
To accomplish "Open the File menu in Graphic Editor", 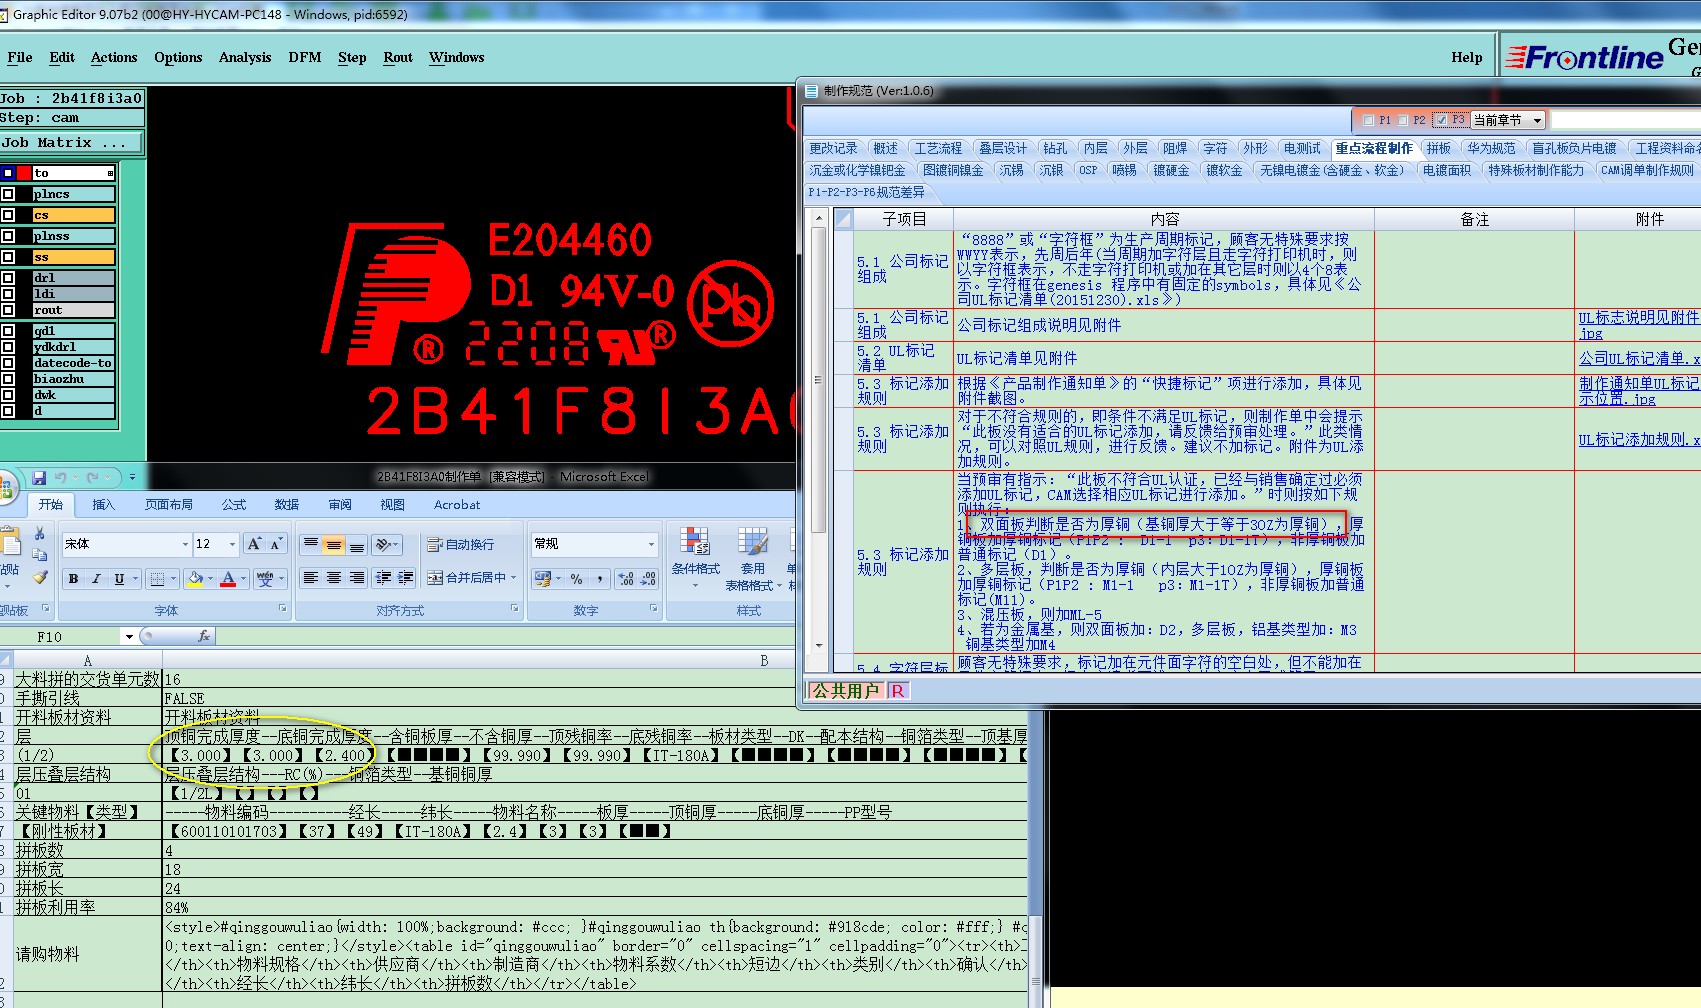I will [20, 57].
